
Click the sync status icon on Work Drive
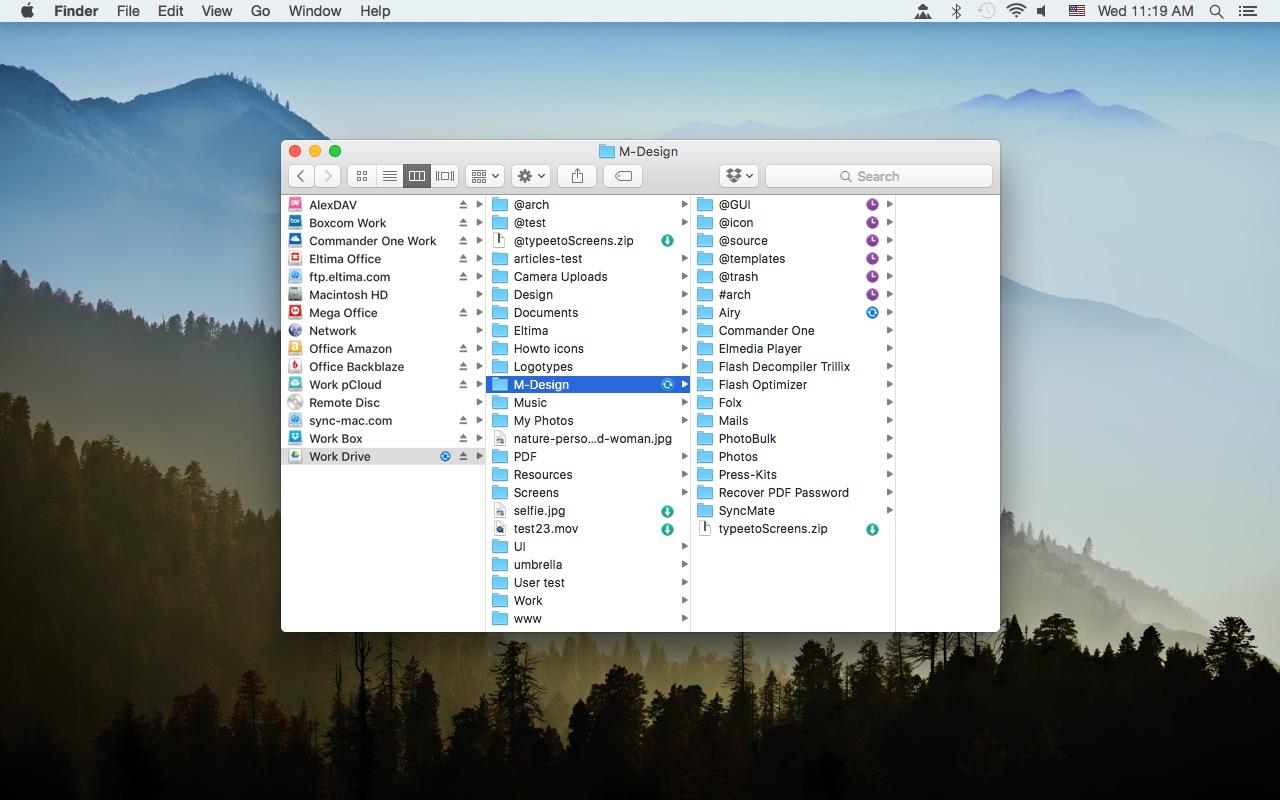pos(446,457)
